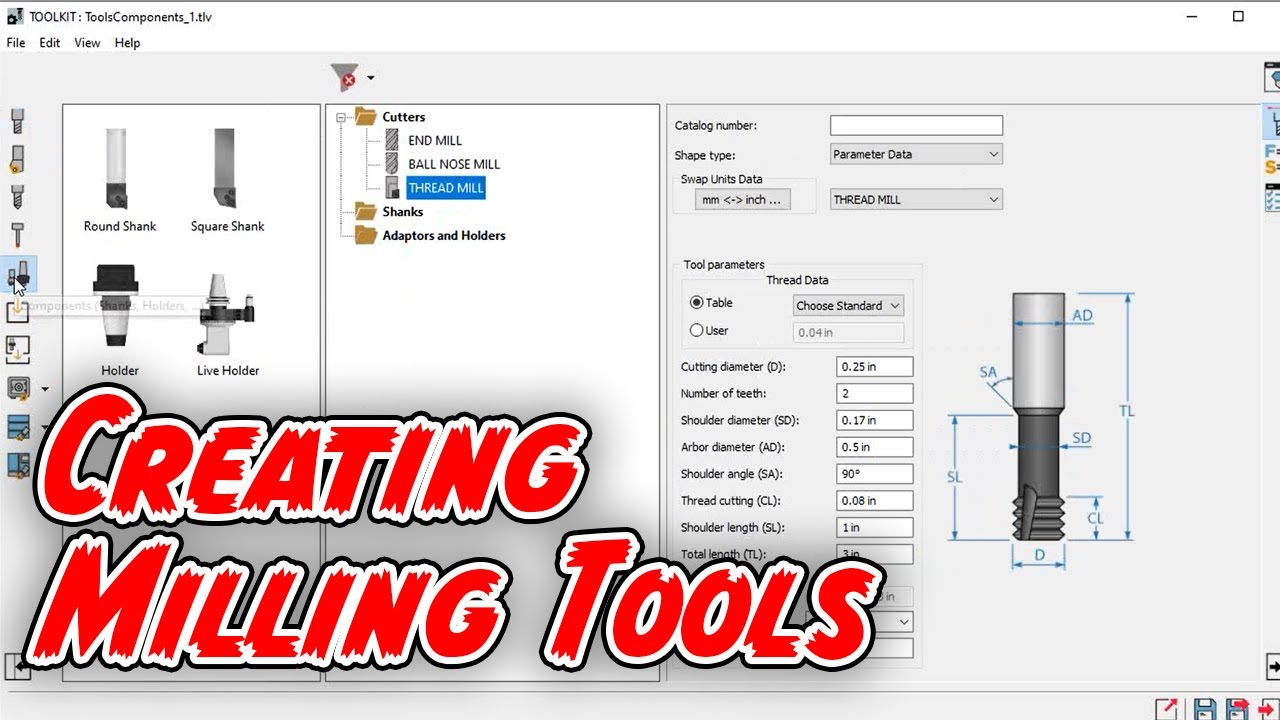
Task: Click the save-as floppy icon with red arrow
Action: pyautogui.click(x=1237, y=709)
